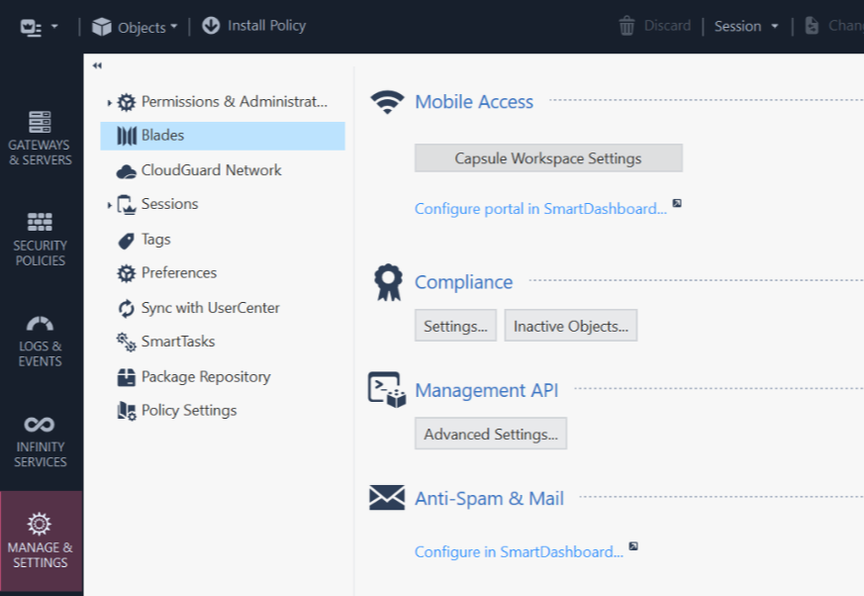Open Compliance Settings button
Image resolution: width=864 pixels, height=596 pixels.
(456, 326)
